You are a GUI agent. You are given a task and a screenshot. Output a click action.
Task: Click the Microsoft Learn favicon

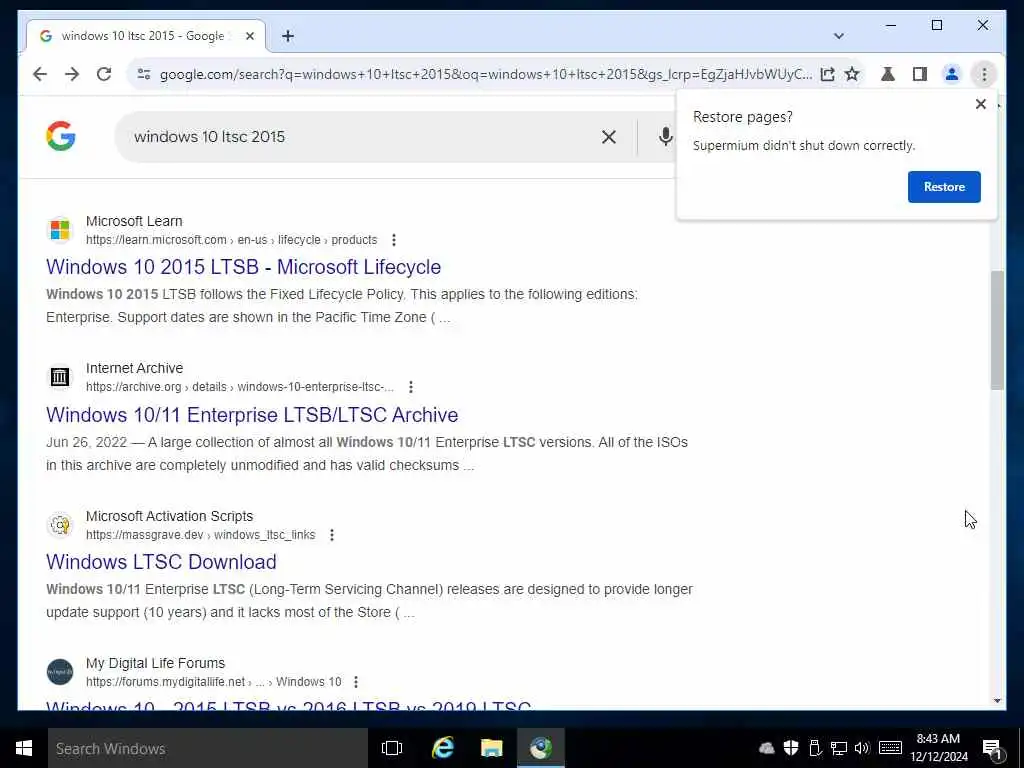click(60, 230)
